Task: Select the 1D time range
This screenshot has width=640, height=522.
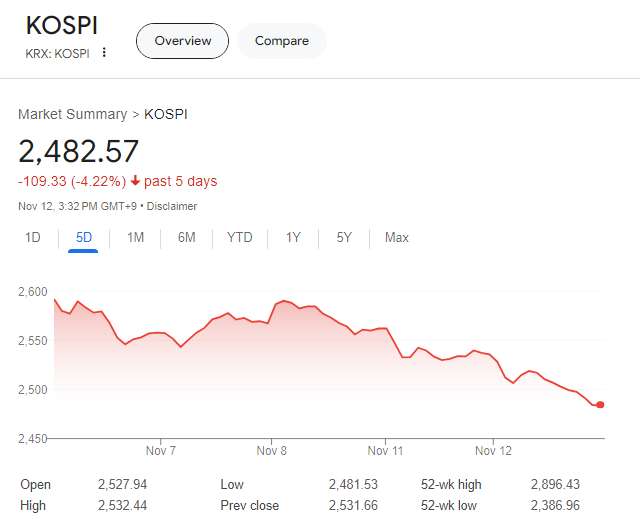Action: (x=32, y=237)
